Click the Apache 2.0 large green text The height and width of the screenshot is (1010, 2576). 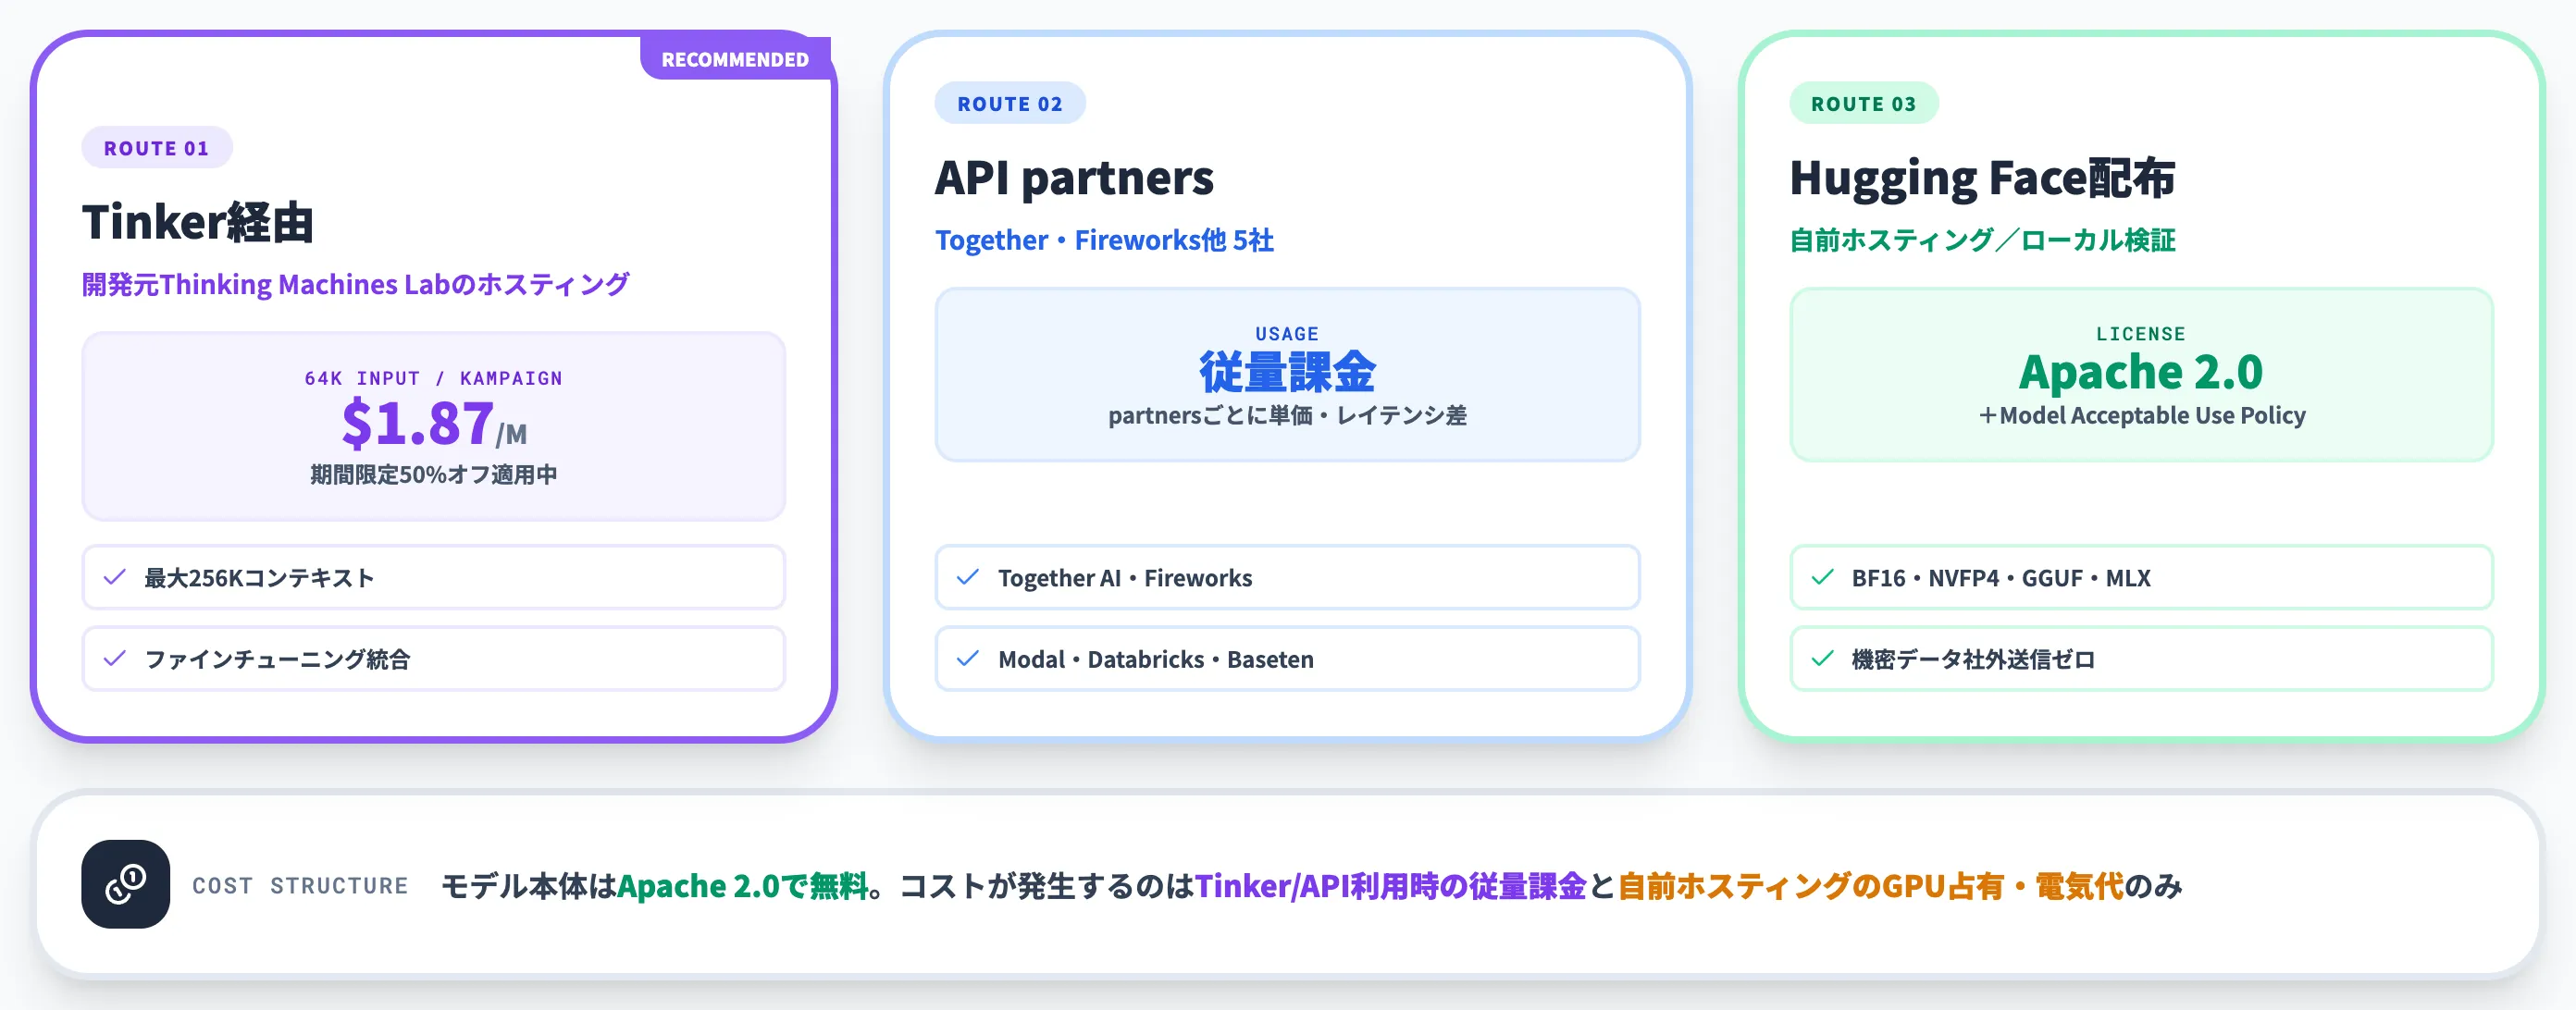(x=2141, y=372)
